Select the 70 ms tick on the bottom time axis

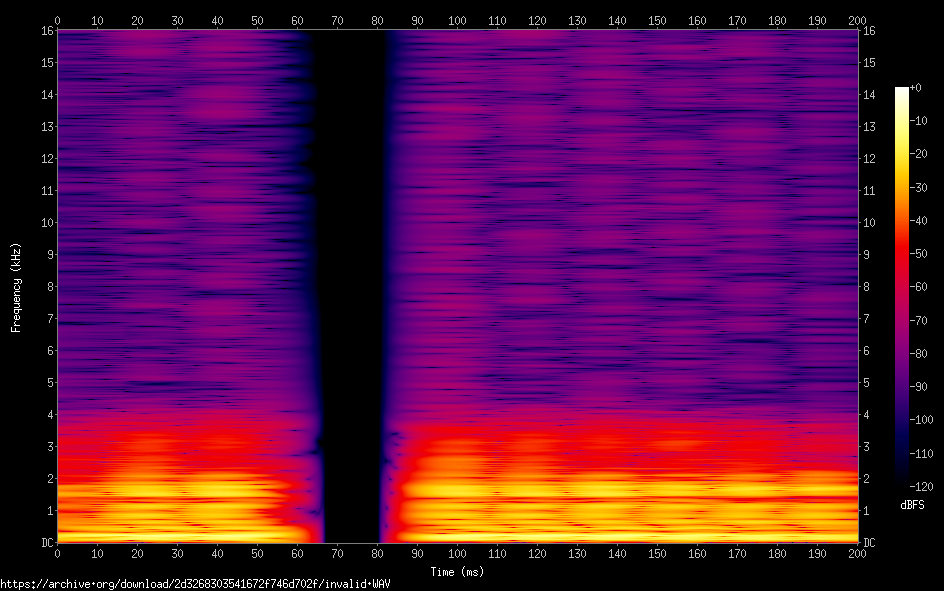point(338,553)
